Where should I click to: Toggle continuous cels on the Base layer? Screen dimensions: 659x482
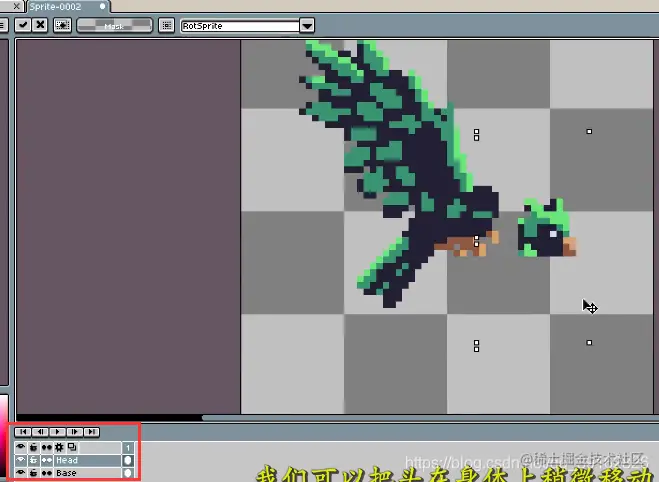[x=46, y=473]
